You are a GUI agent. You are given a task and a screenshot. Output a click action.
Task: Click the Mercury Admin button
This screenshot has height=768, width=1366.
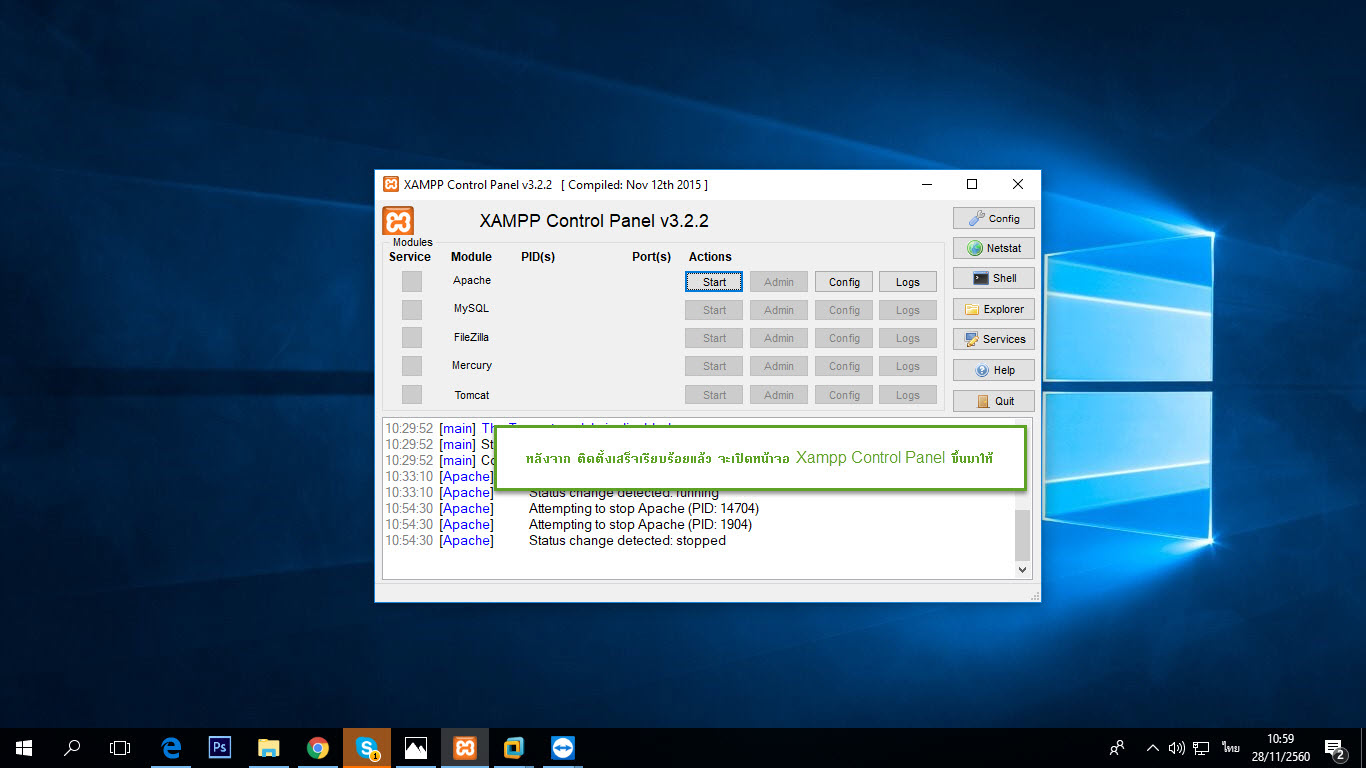[779, 366]
